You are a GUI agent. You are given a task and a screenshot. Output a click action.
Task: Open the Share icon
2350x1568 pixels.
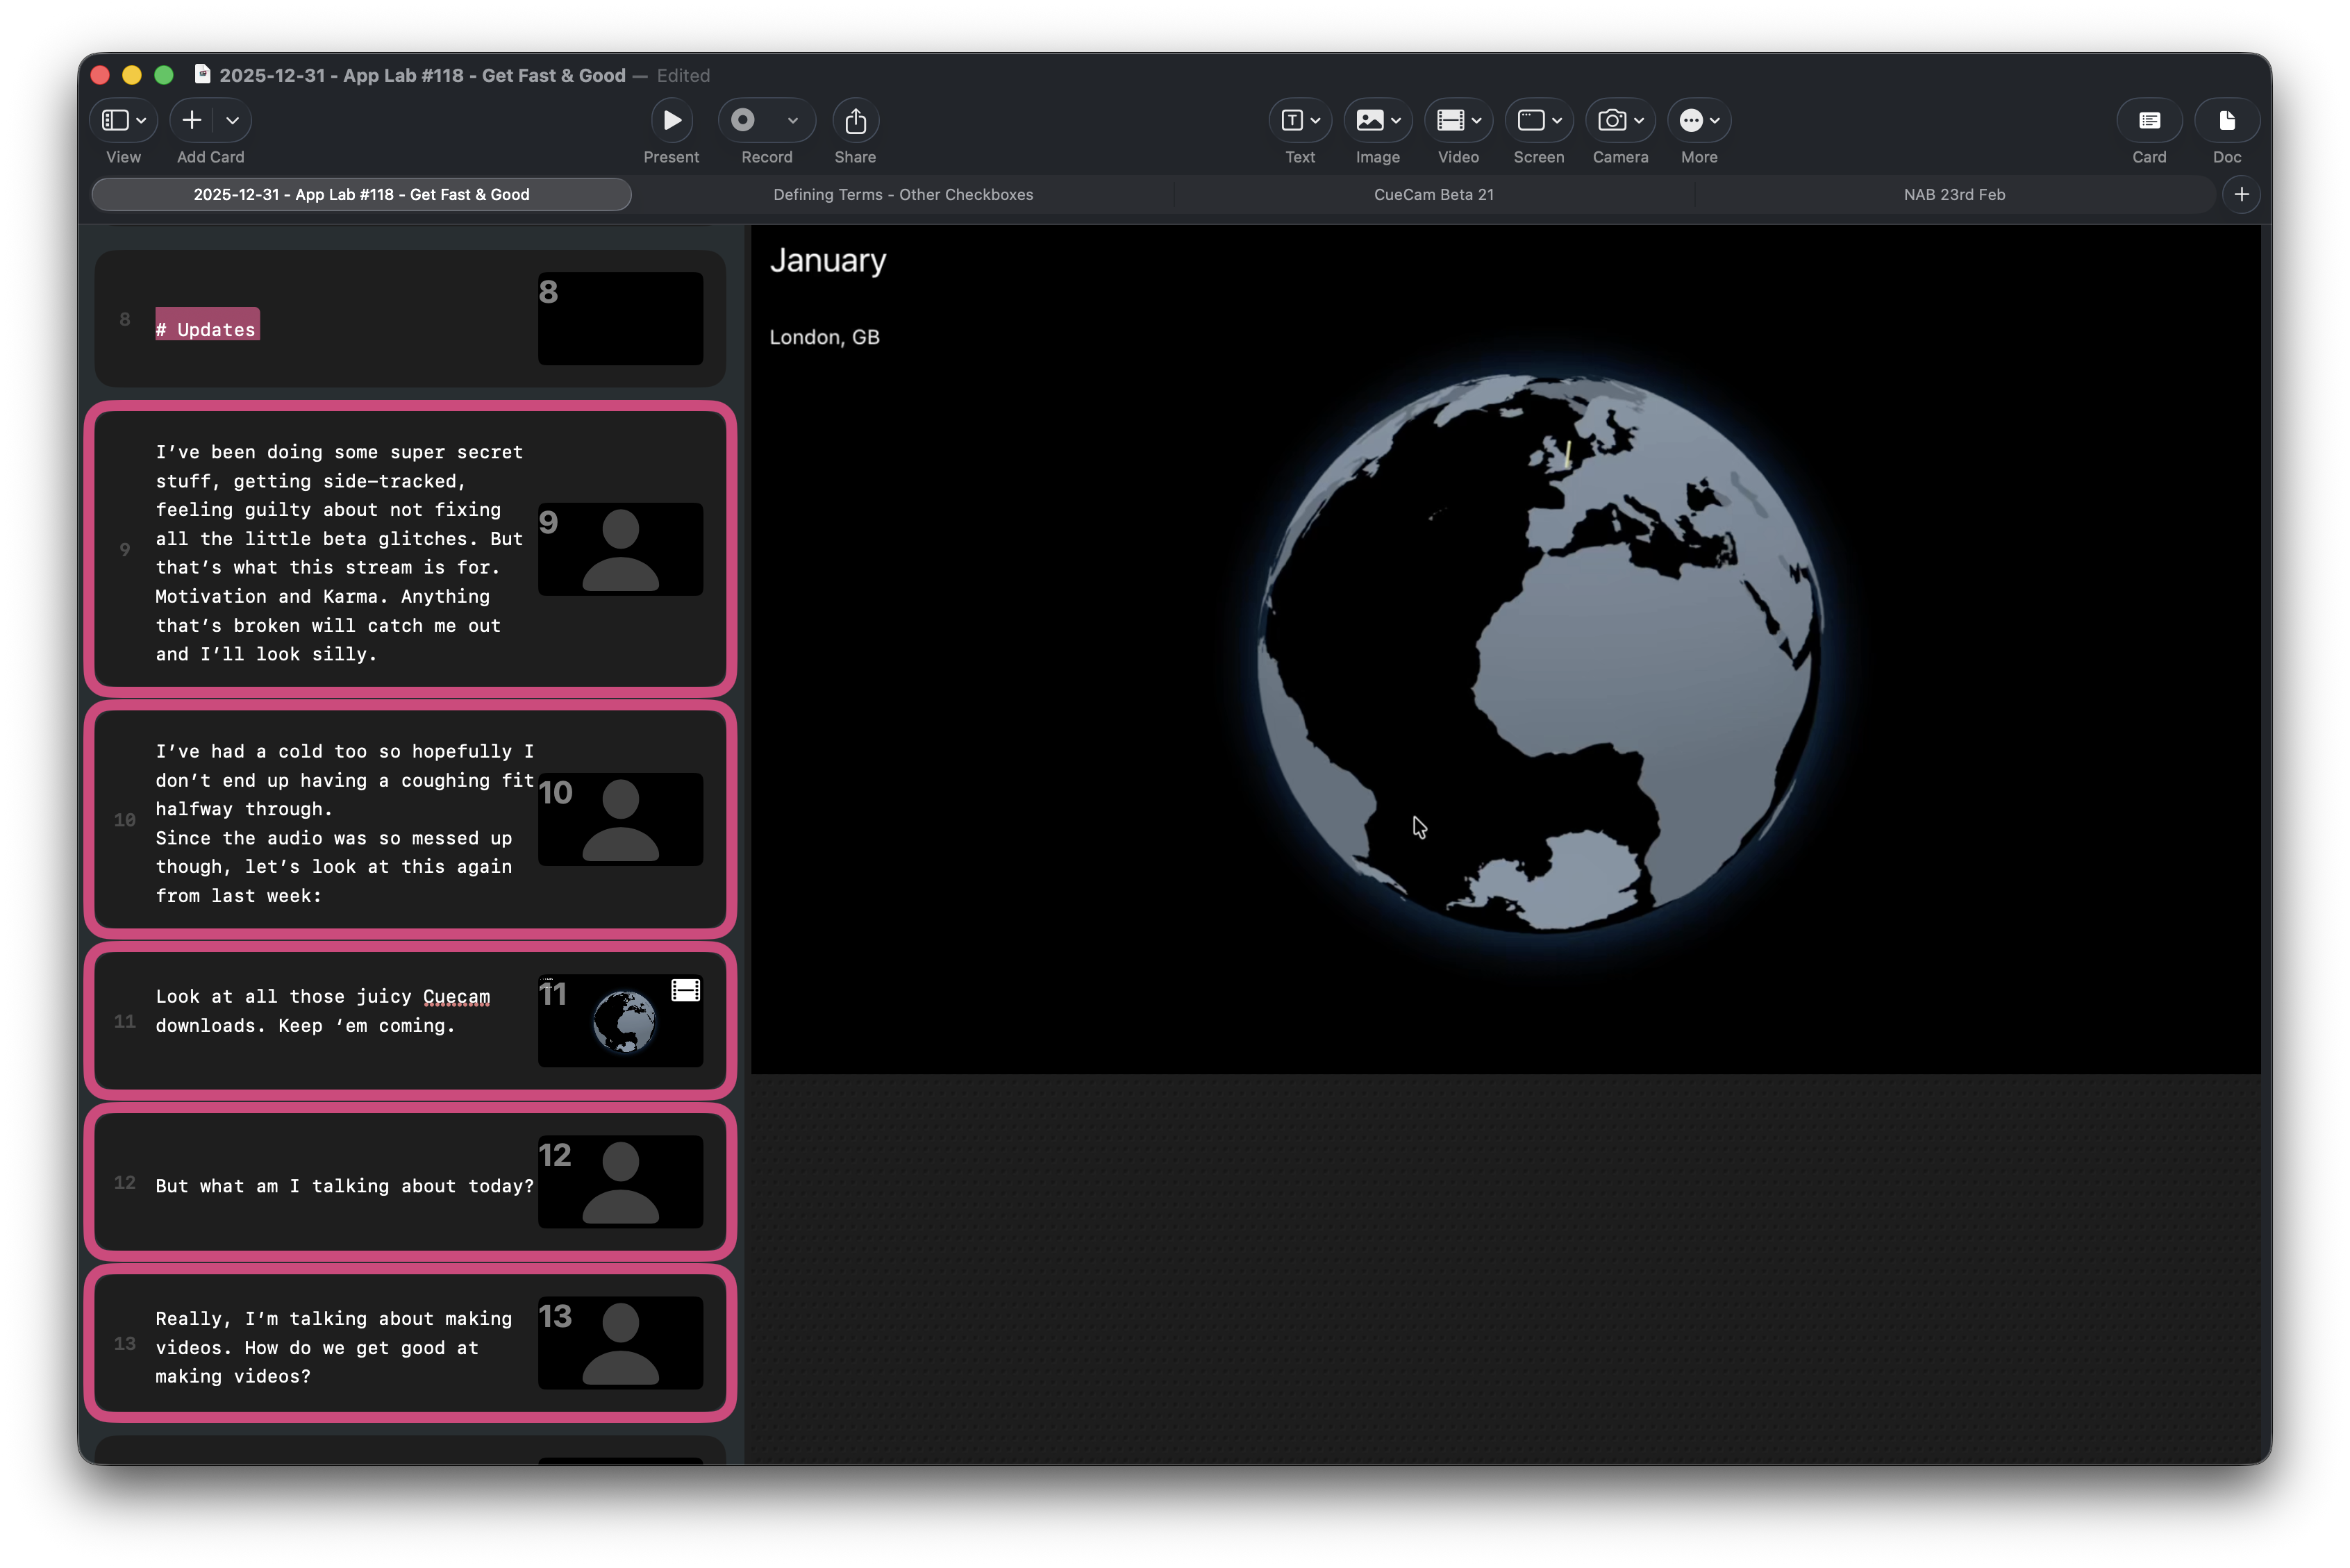pos(855,120)
